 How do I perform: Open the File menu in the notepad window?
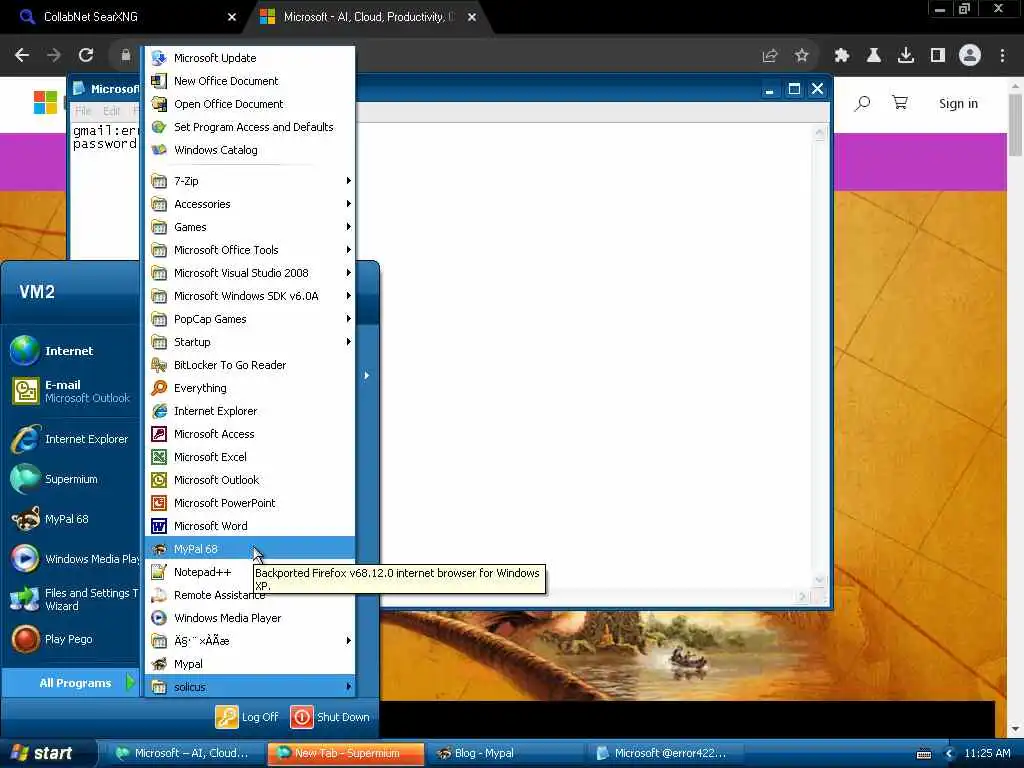pyautogui.click(x=83, y=110)
